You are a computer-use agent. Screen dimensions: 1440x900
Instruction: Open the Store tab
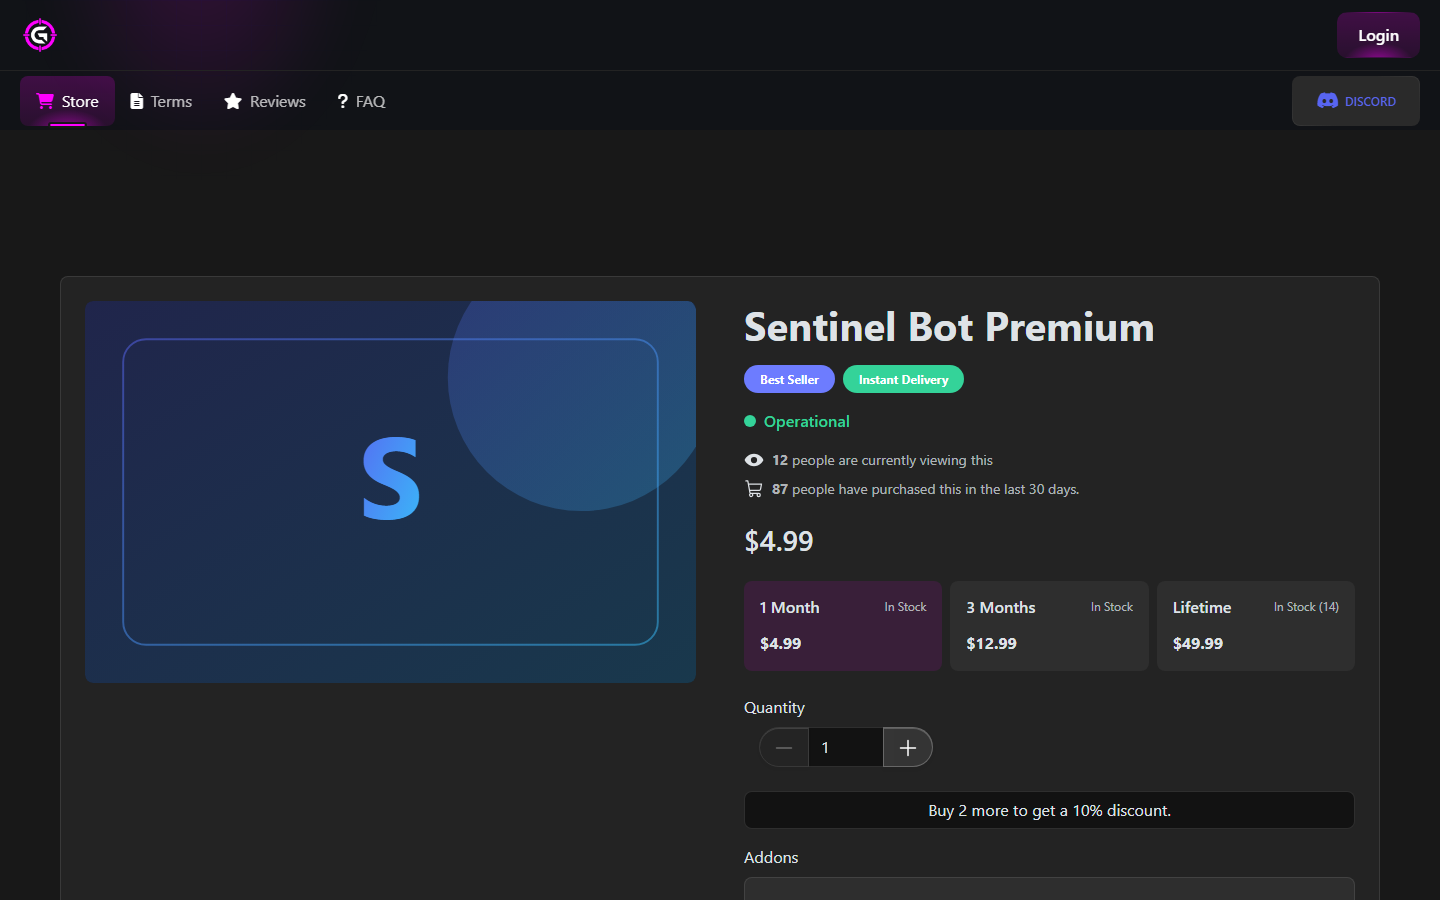(67, 101)
